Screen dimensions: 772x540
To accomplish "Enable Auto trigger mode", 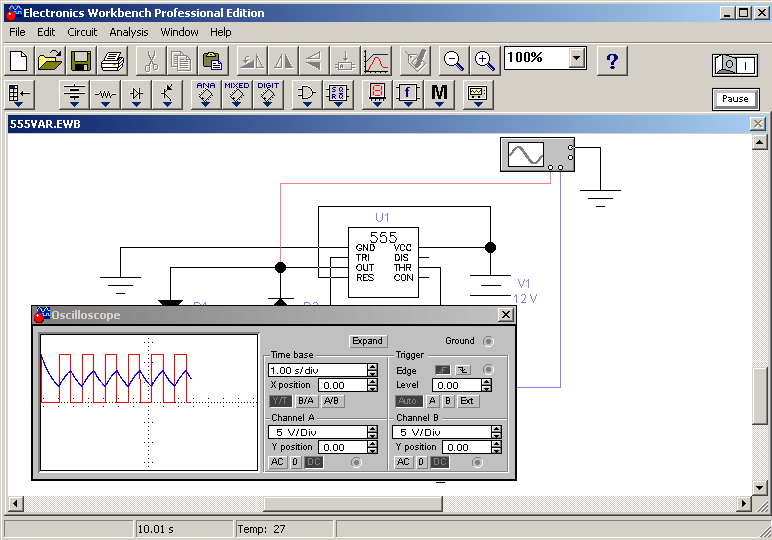I will pyautogui.click(x=409, y=401).
